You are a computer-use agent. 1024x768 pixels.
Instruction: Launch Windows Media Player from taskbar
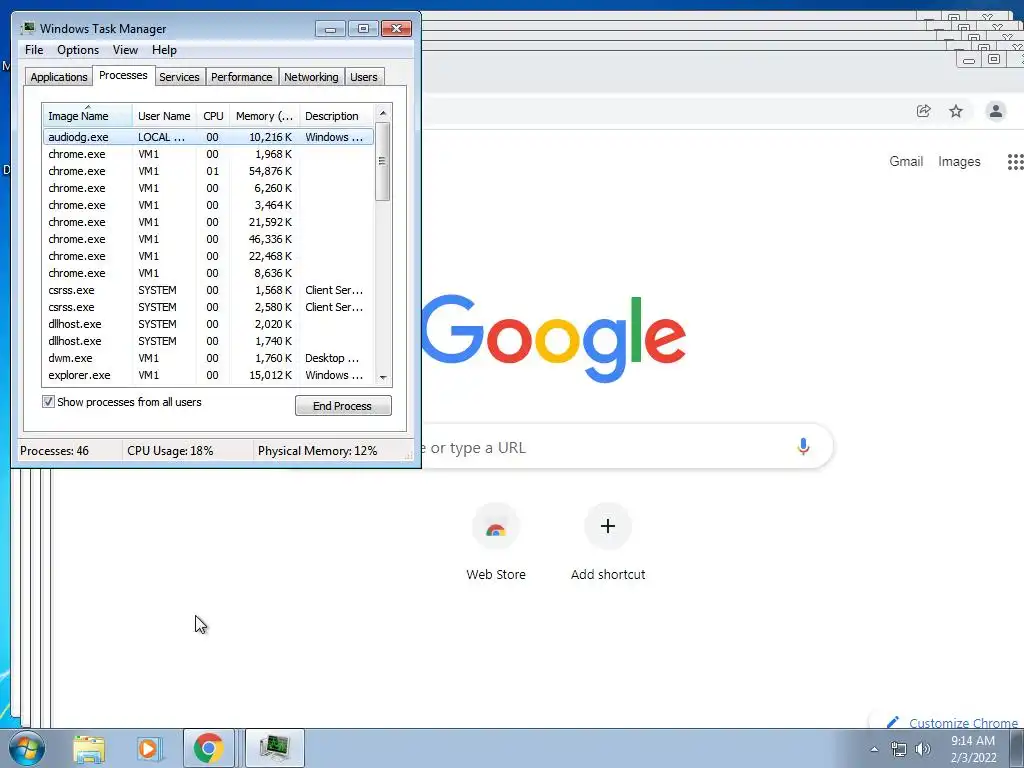(x=149, y=748)
